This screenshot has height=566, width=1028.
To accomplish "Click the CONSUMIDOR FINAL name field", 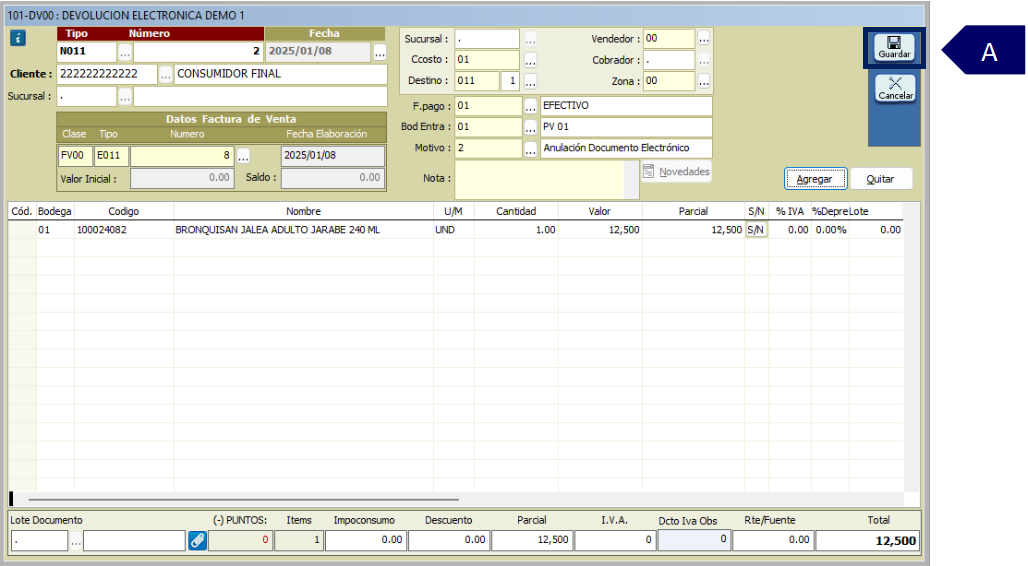I will click(281, 74).
